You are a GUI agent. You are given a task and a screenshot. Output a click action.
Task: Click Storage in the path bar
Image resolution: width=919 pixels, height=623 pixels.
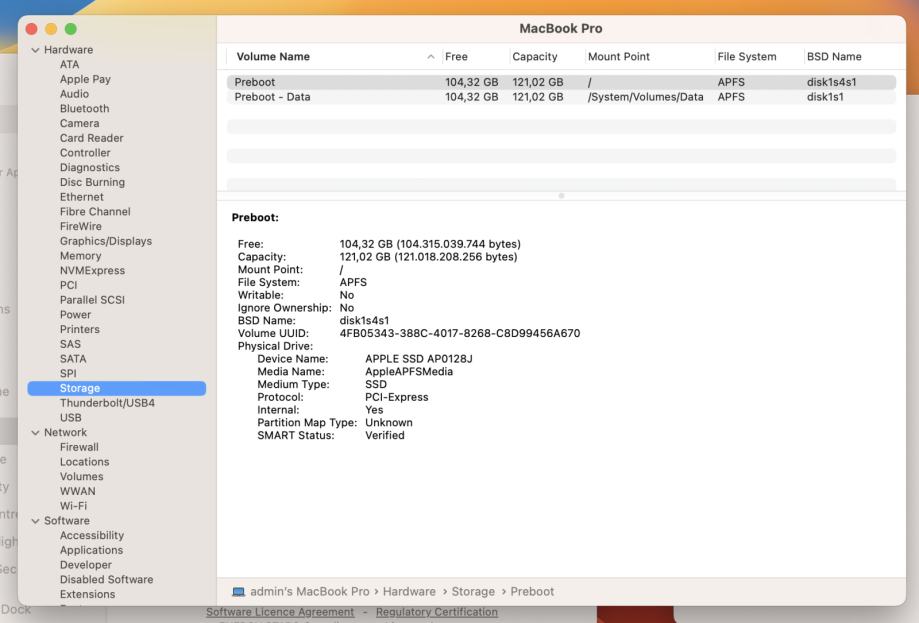[473, 592]
